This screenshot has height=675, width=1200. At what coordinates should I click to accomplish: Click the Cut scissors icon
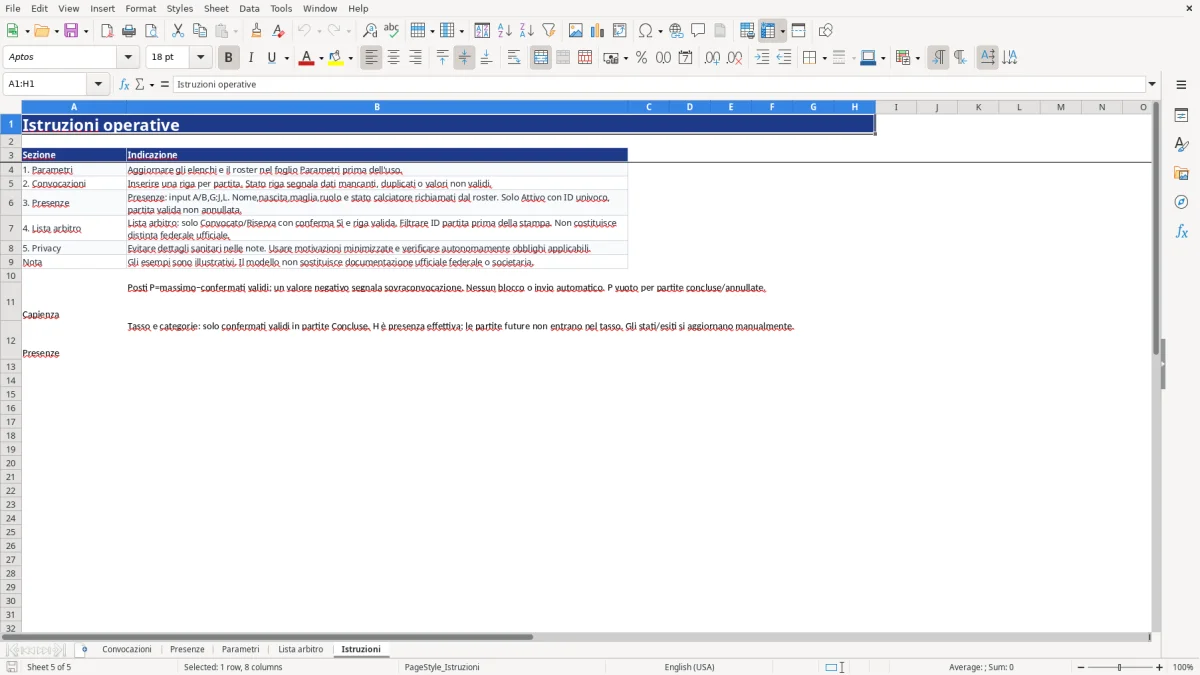(178, 31)
